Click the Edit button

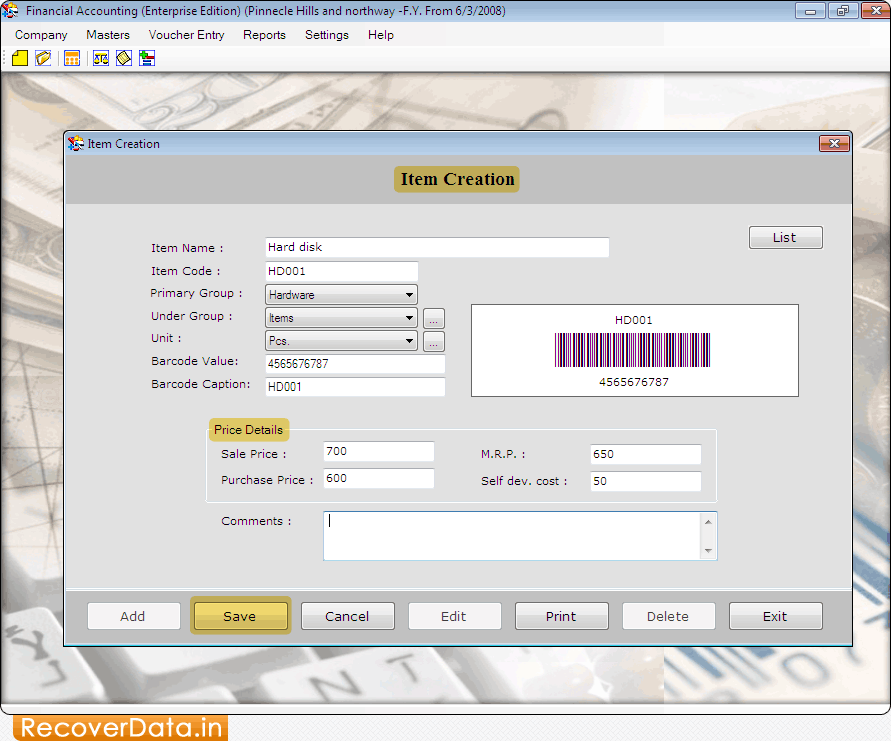click(454, 616)
